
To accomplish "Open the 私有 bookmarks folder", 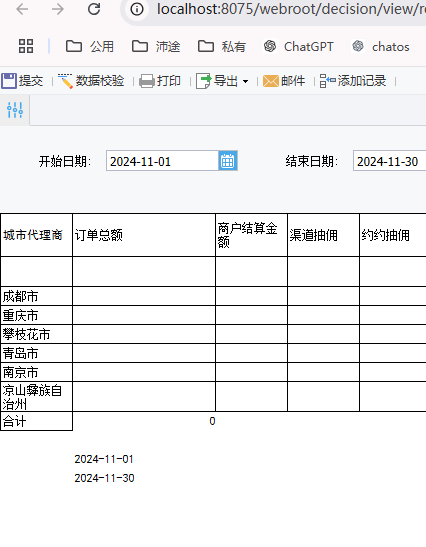I will click(222, 46).
